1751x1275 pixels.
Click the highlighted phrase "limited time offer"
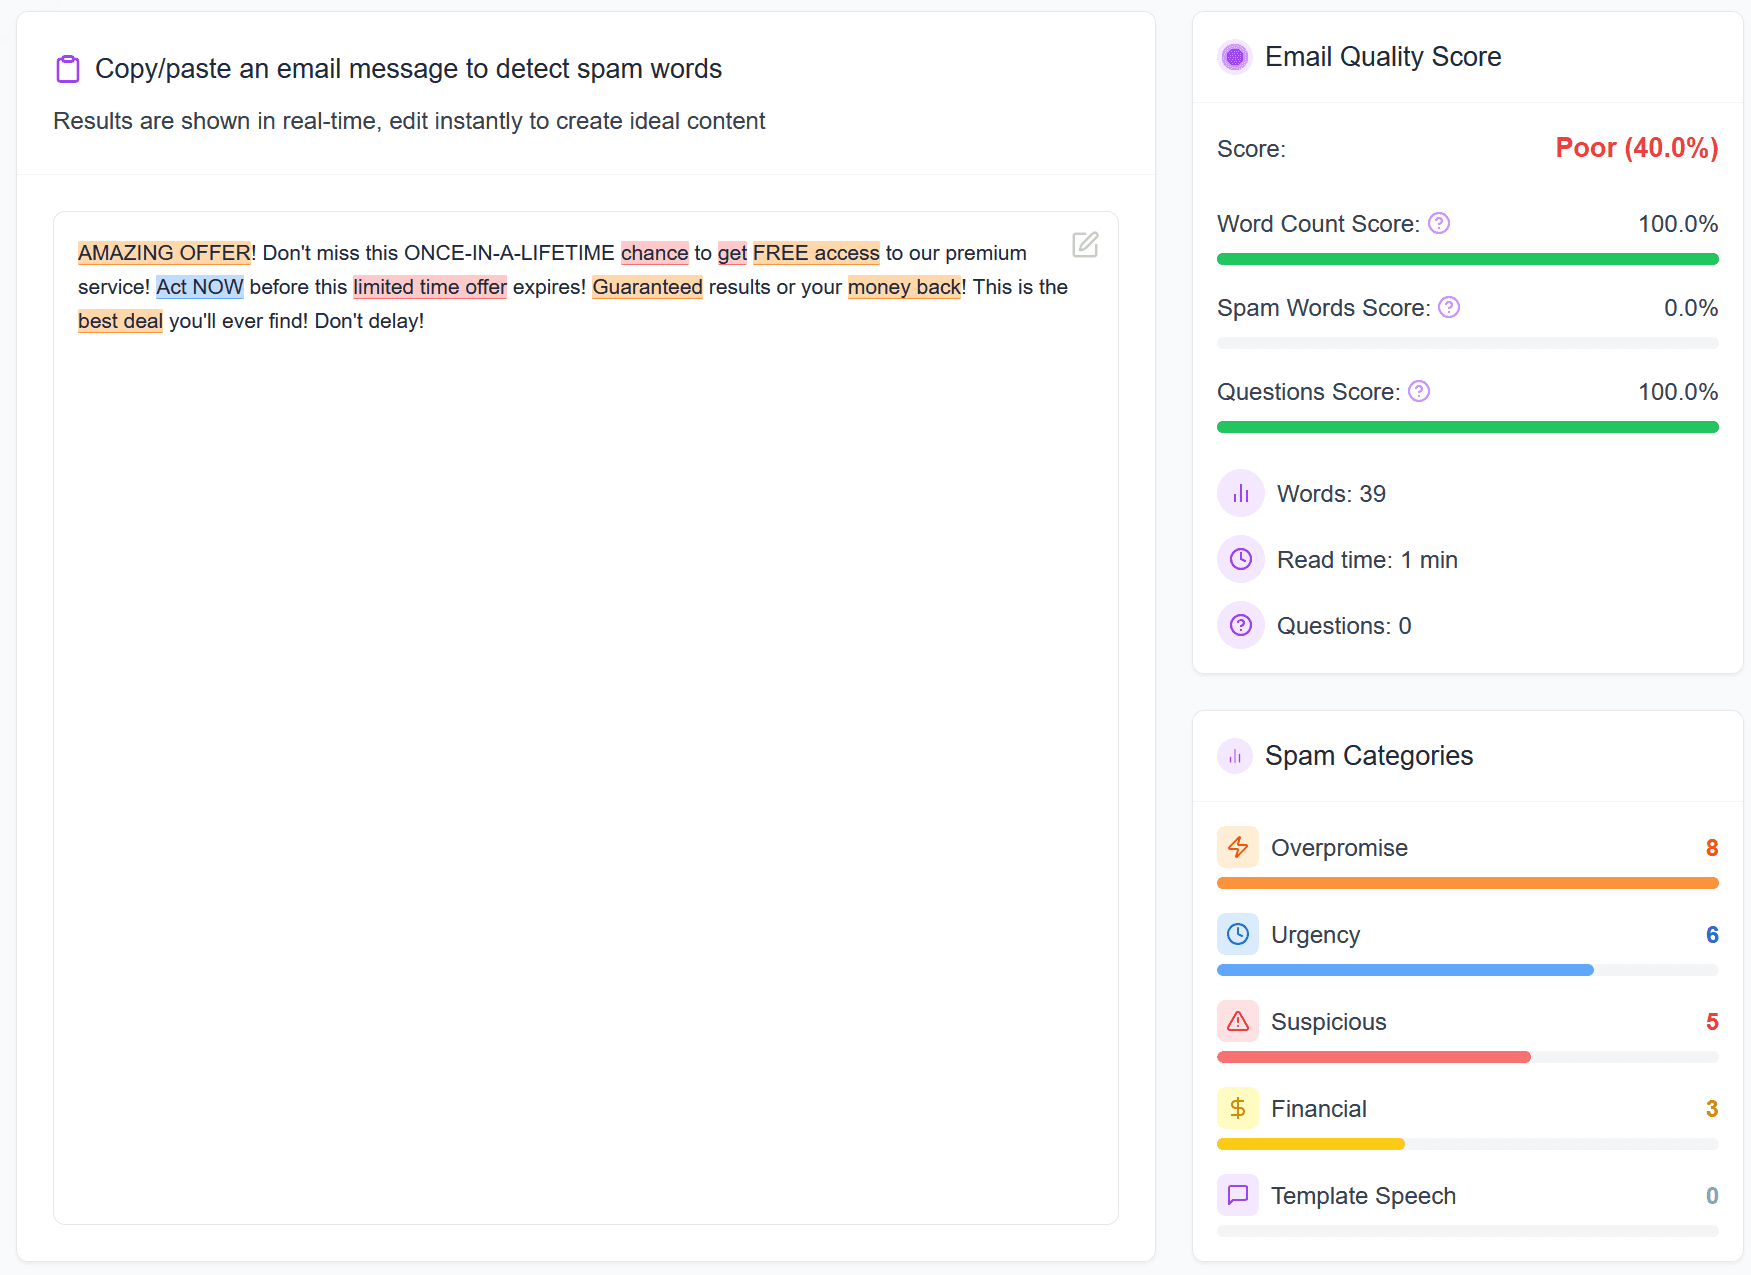tap(430, 287)
